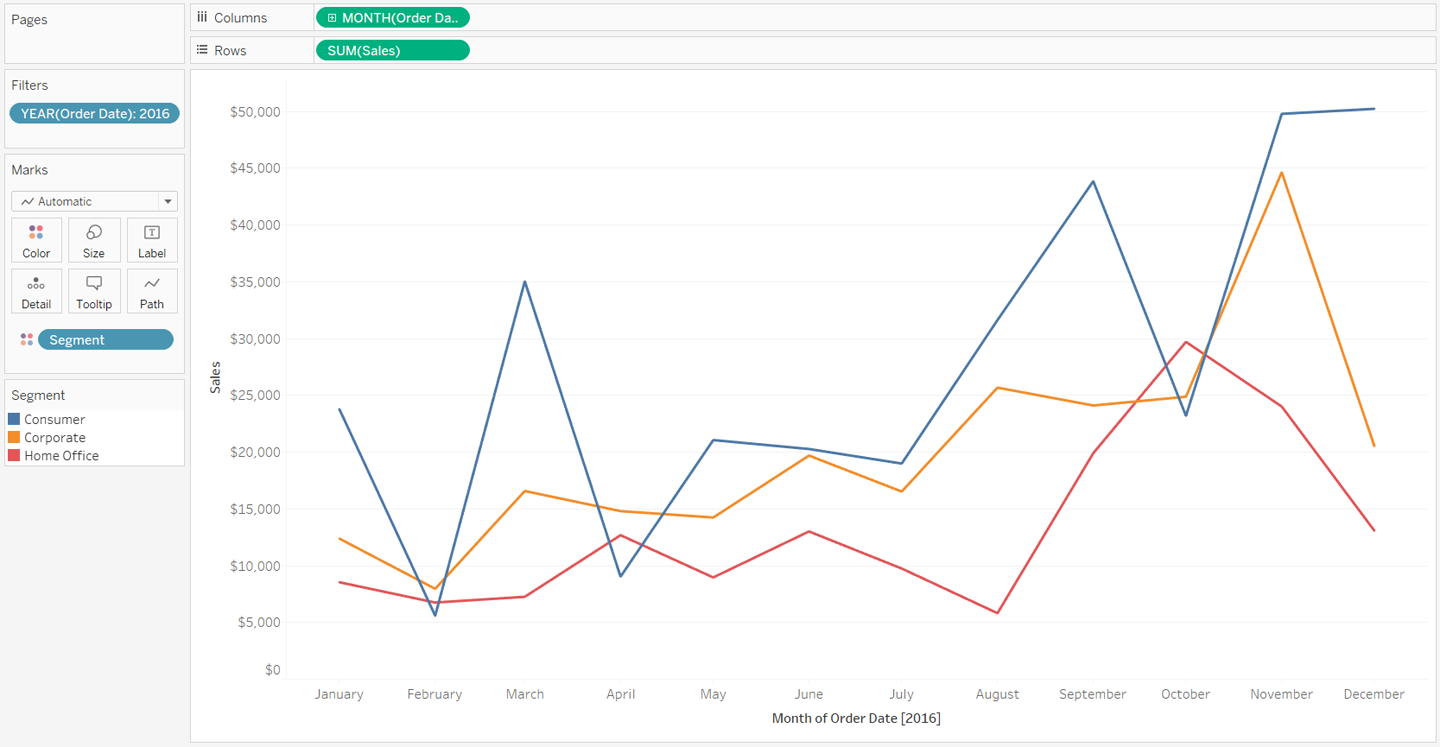
Task: Select the Segment pill on Marks card
Action: [x=105, y=340]
